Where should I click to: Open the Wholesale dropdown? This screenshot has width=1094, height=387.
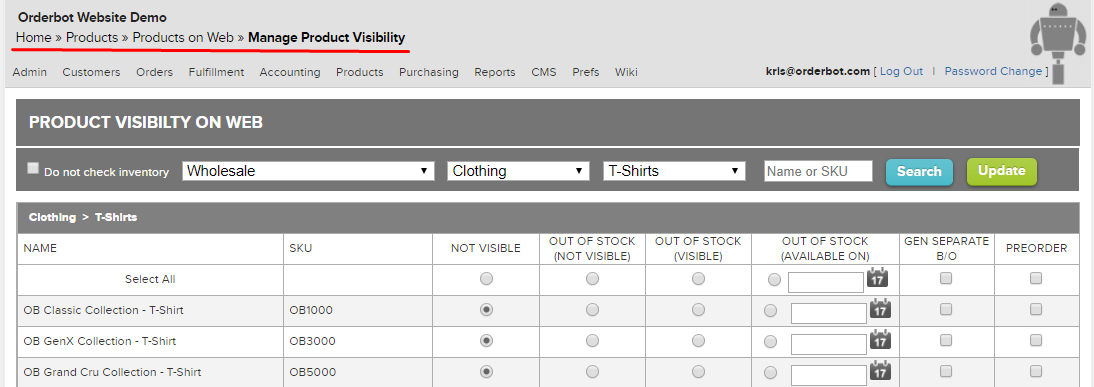pos(308,171)
